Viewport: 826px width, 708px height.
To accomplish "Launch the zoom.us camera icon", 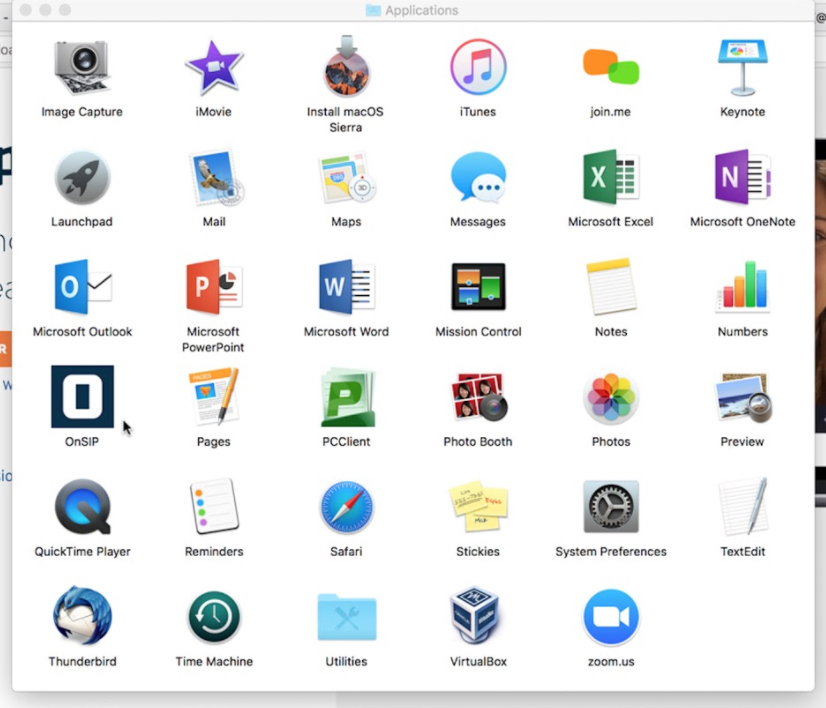I will coord(611,617).
